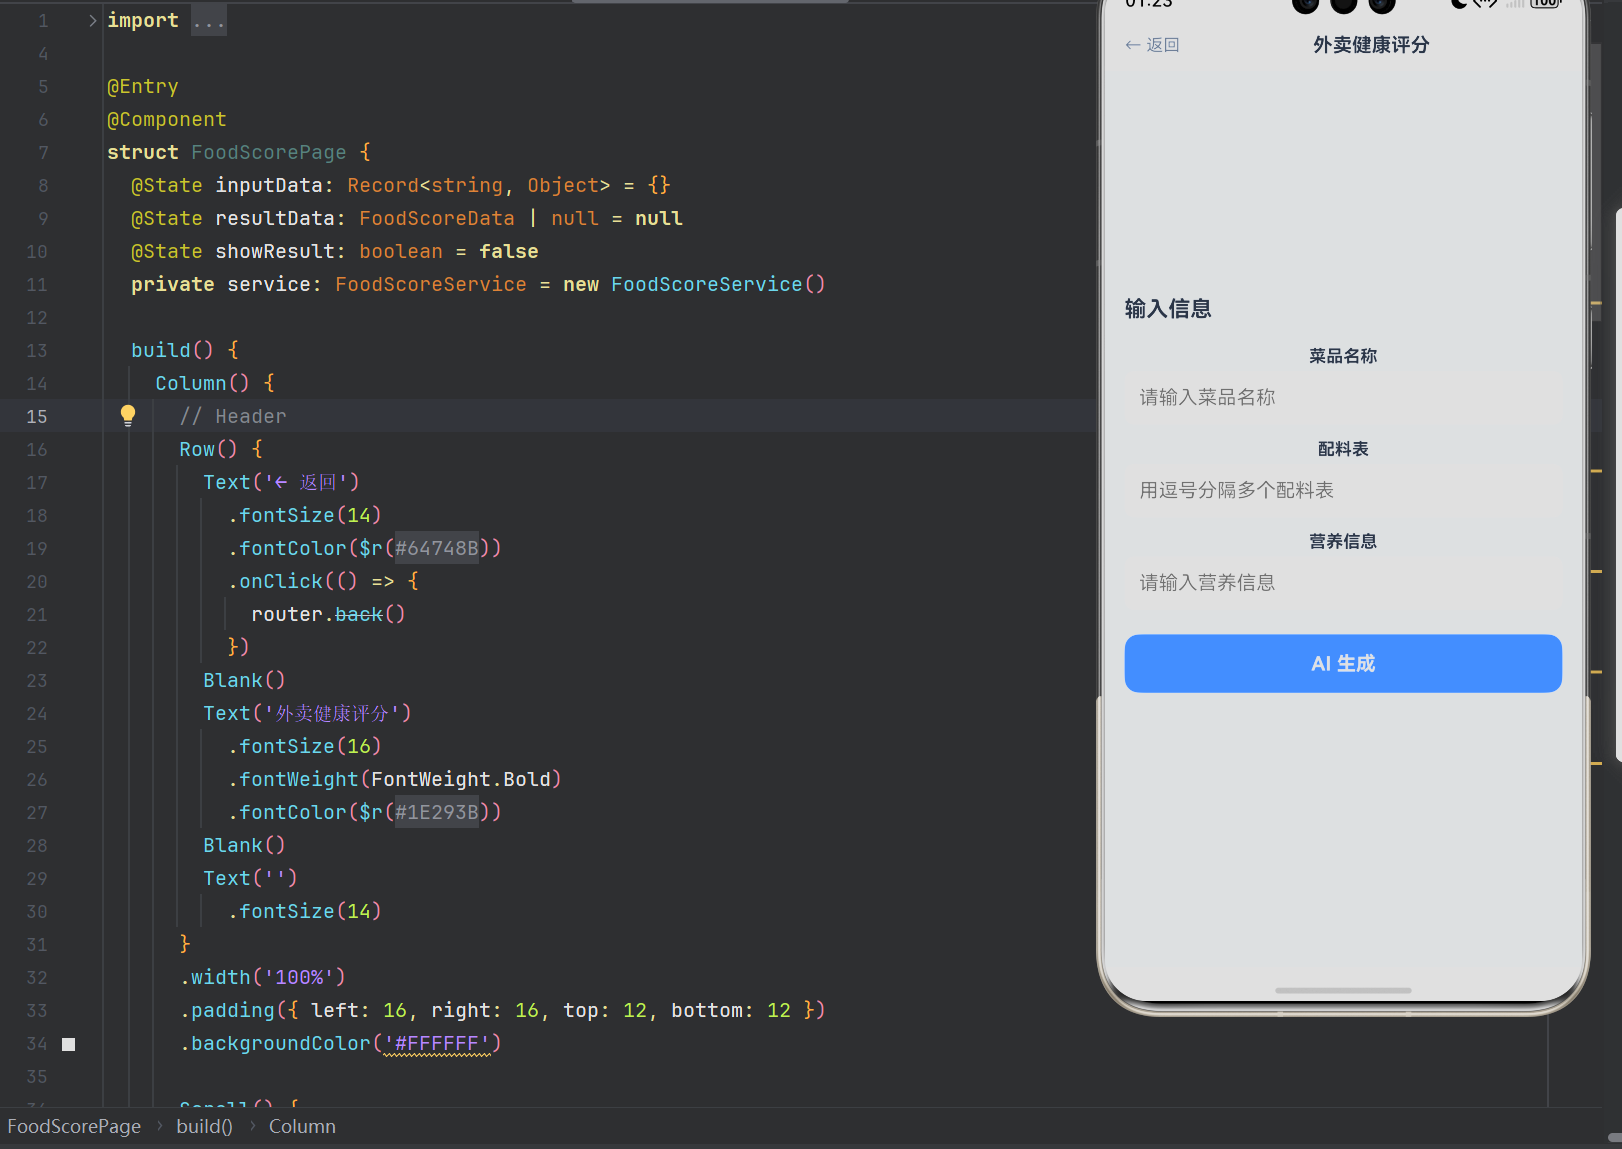Open the white color swatch in gutter

point(69,1044)
